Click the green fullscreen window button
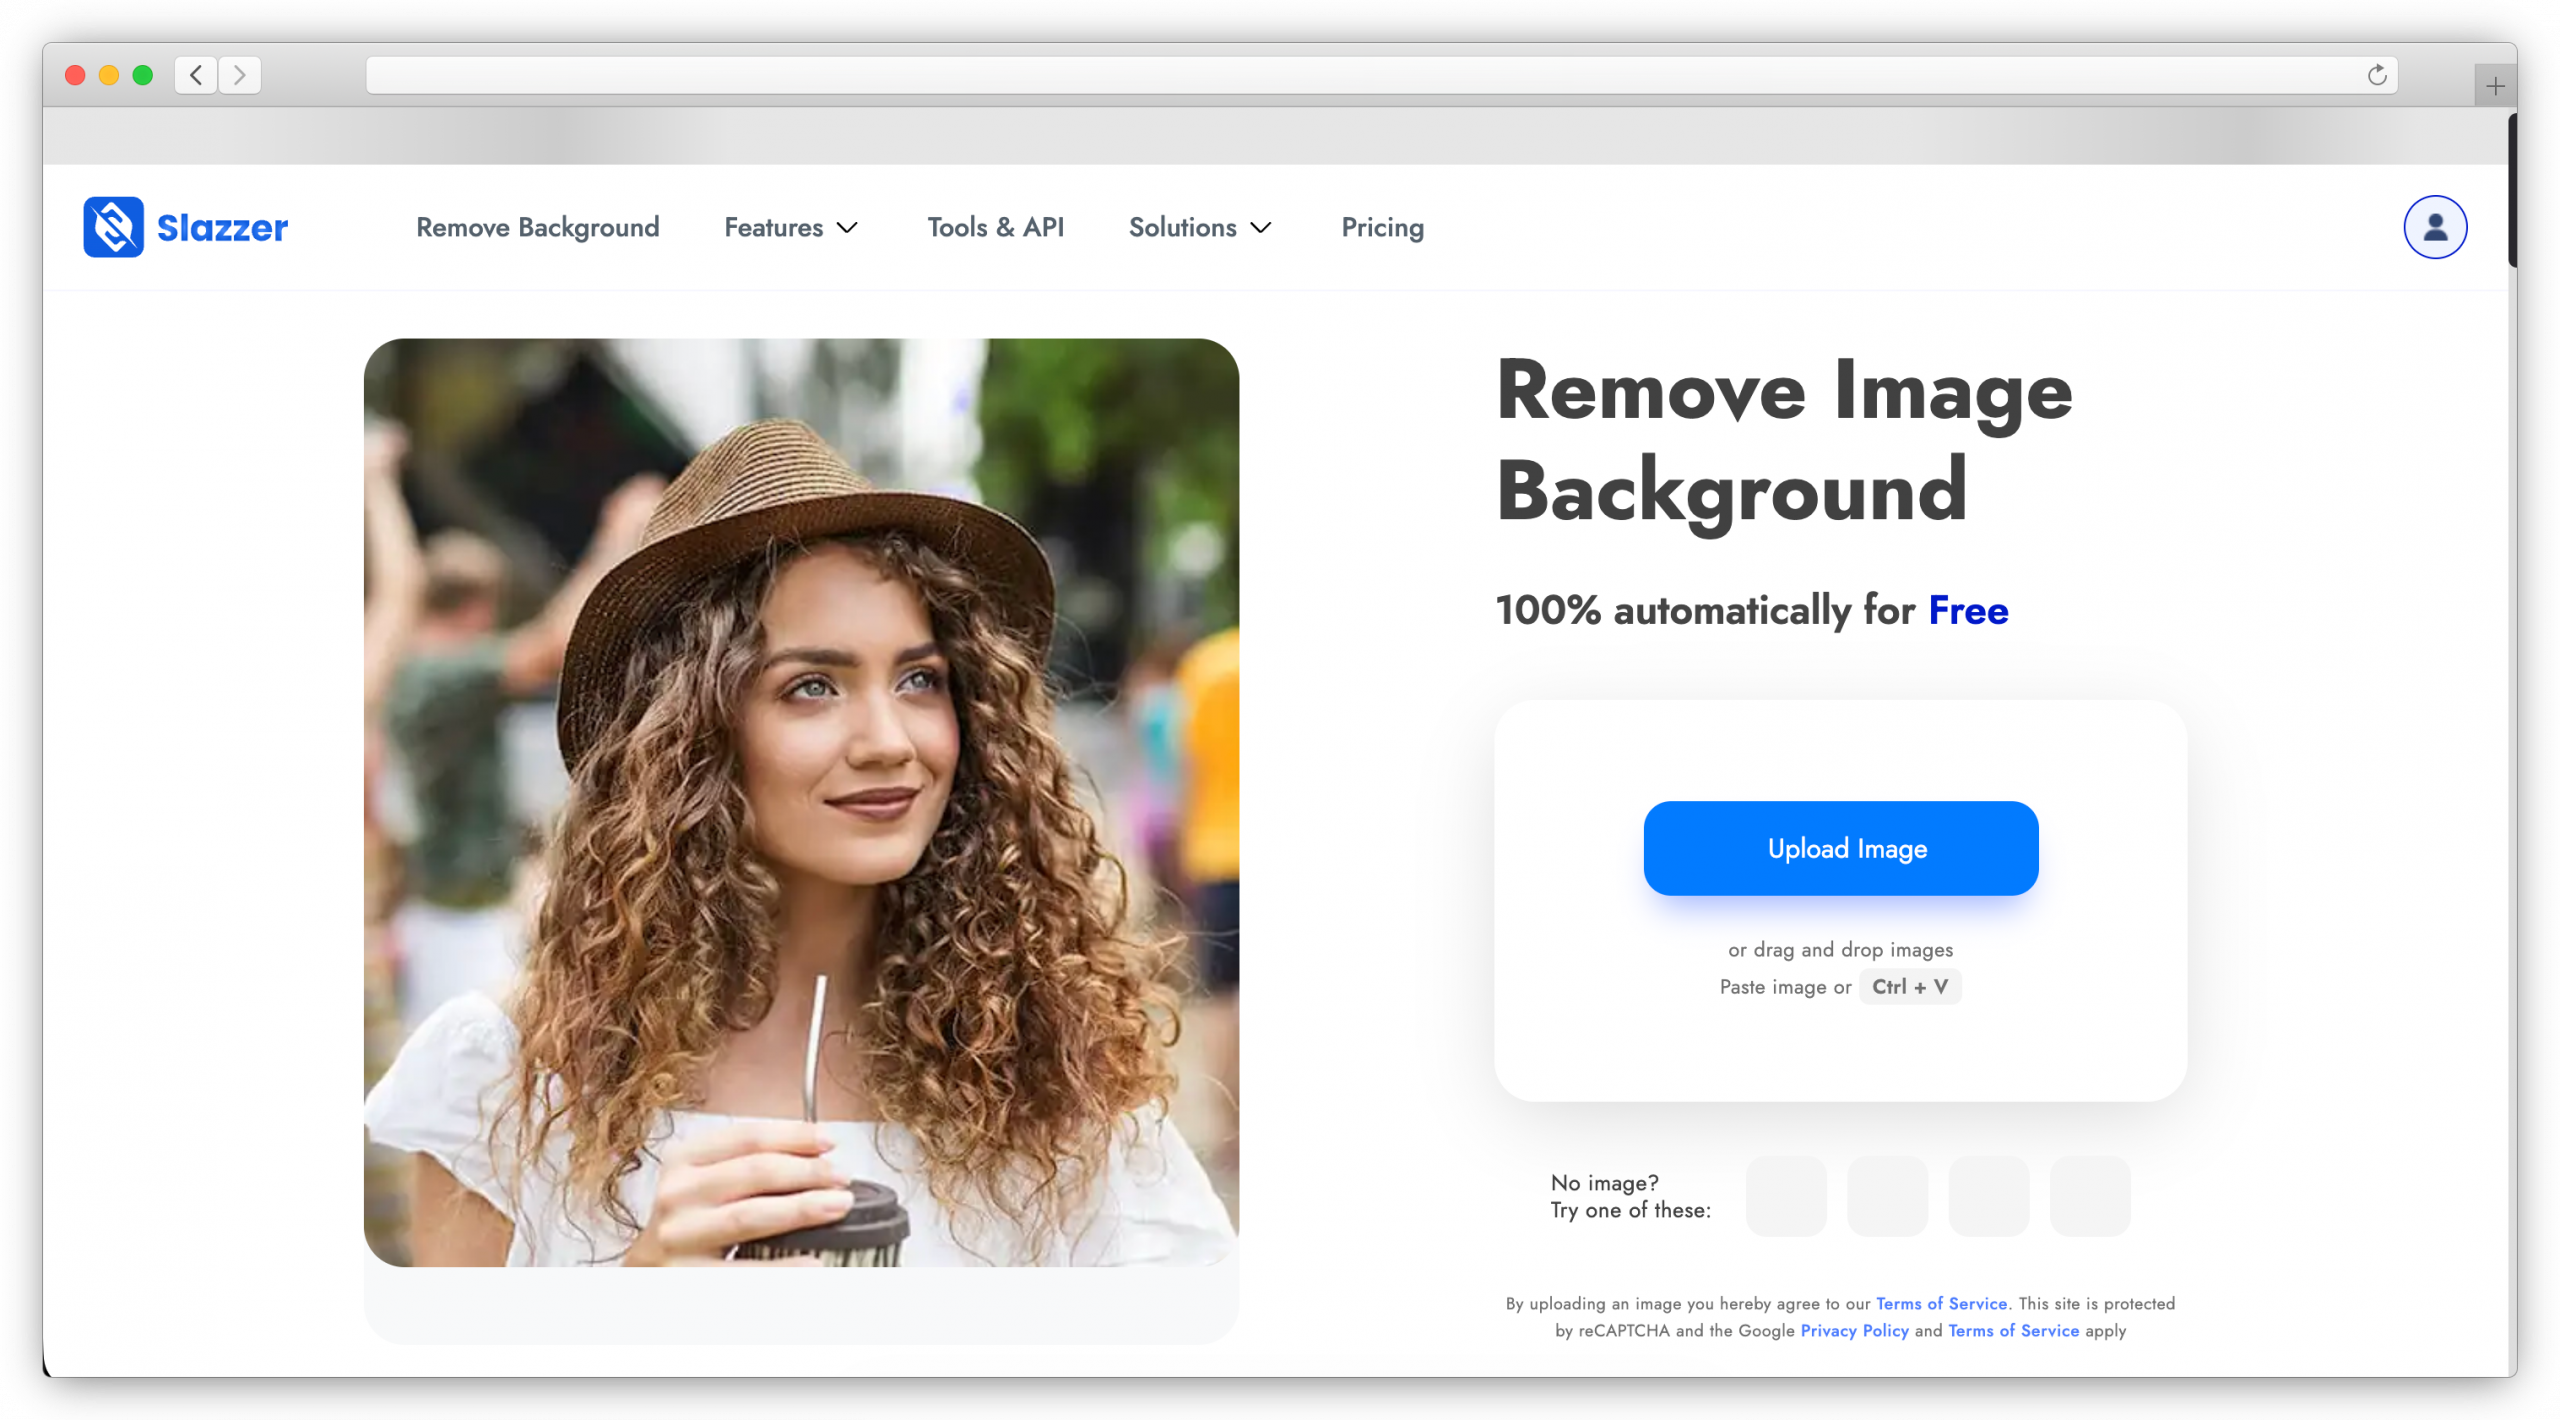 (143, 75)
